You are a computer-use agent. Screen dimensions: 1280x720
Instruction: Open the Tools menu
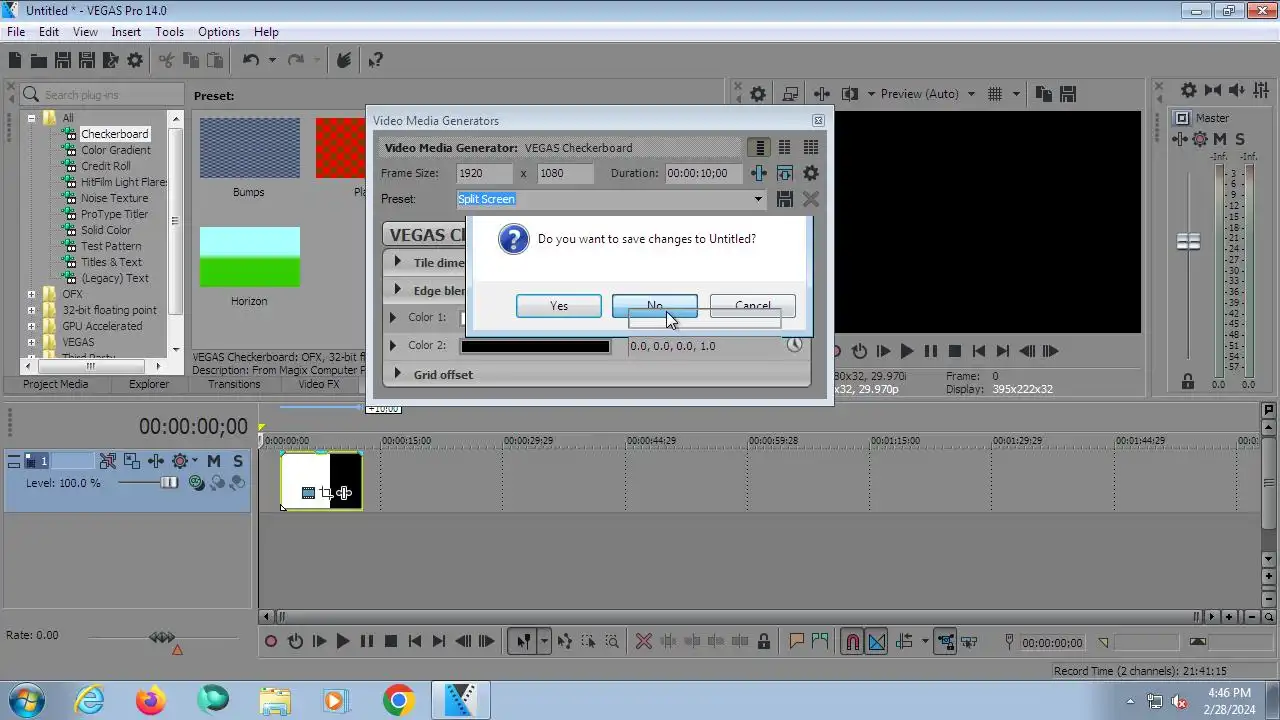point(169,32)
